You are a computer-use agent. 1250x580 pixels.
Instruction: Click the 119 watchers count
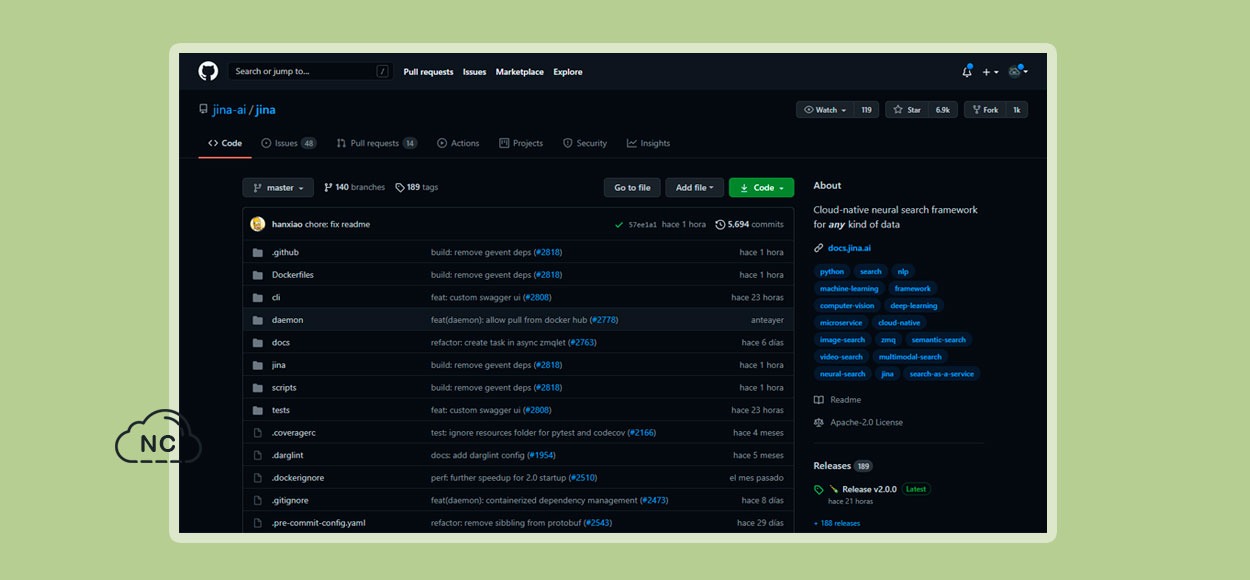pos(866,110)
